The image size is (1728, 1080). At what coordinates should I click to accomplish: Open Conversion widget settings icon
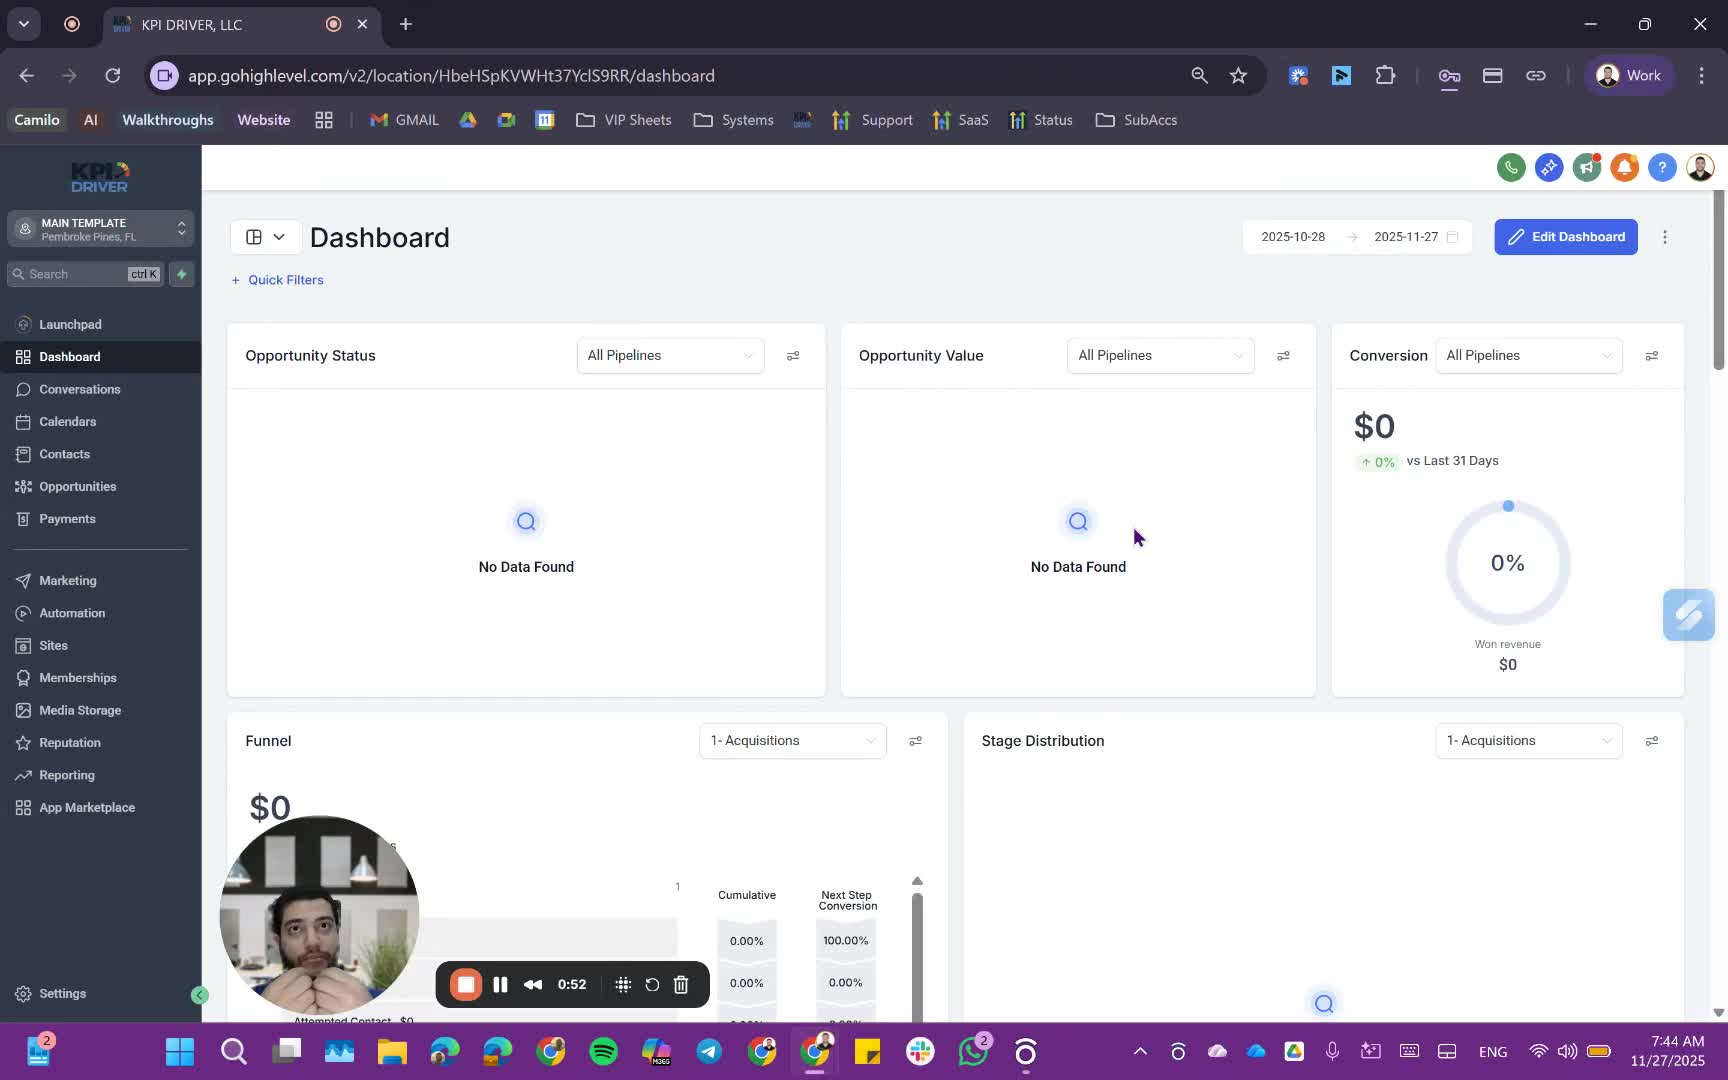(x=1652, y=356)
